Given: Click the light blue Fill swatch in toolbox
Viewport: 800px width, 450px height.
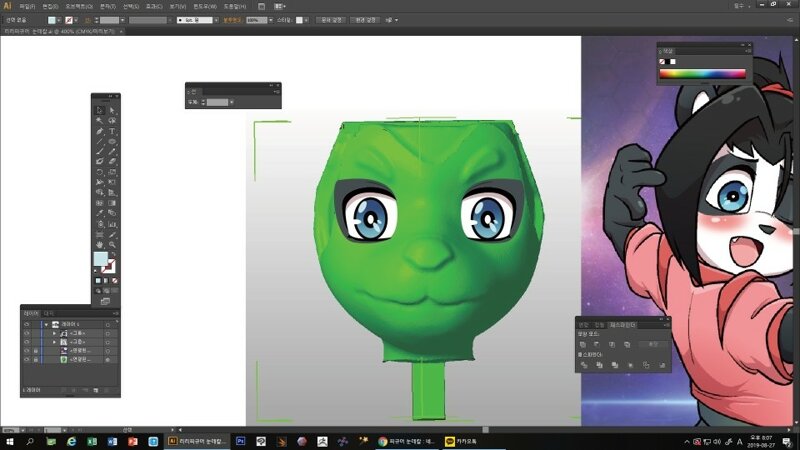Looking at the screenshot, I should point(100,258).
